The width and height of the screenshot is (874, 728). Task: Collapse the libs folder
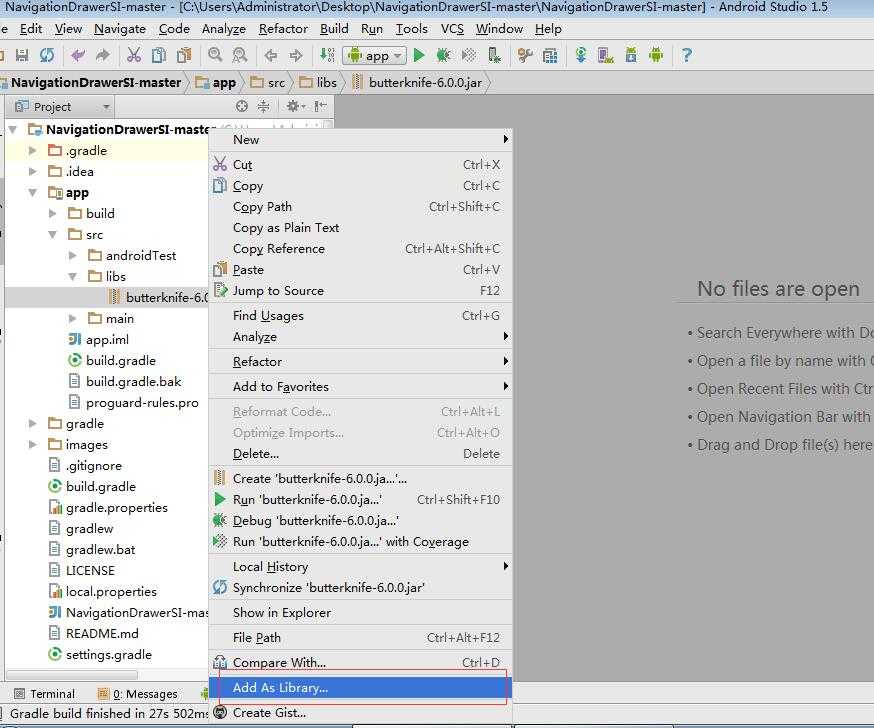[x=73, y=276]
